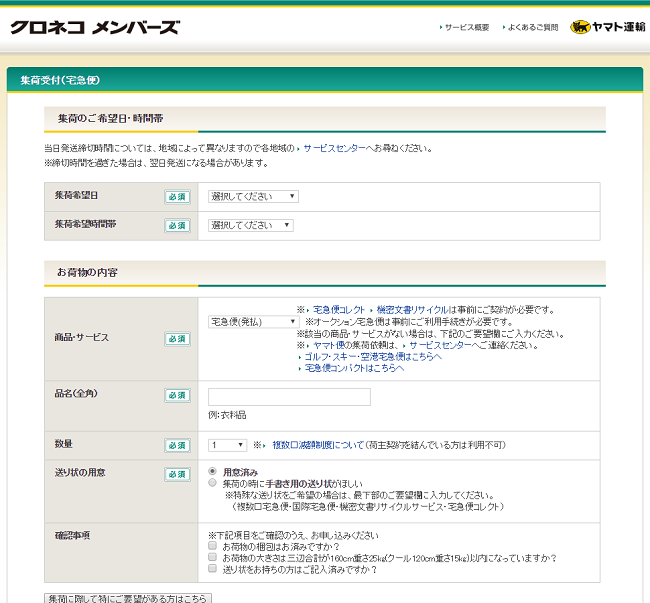Open the 数量 dropdown showing 1

pos(227,445)
